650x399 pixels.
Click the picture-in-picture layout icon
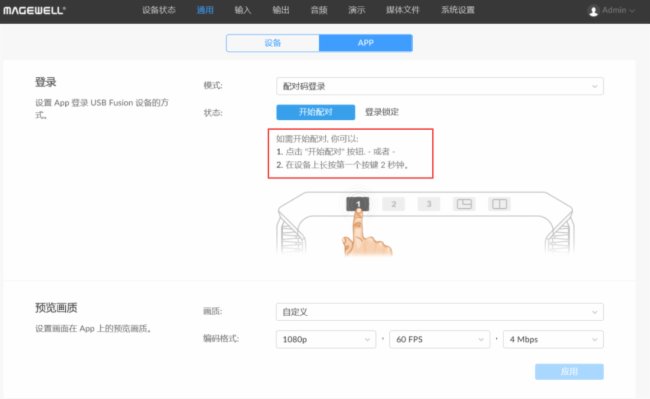tap(464, 204)
